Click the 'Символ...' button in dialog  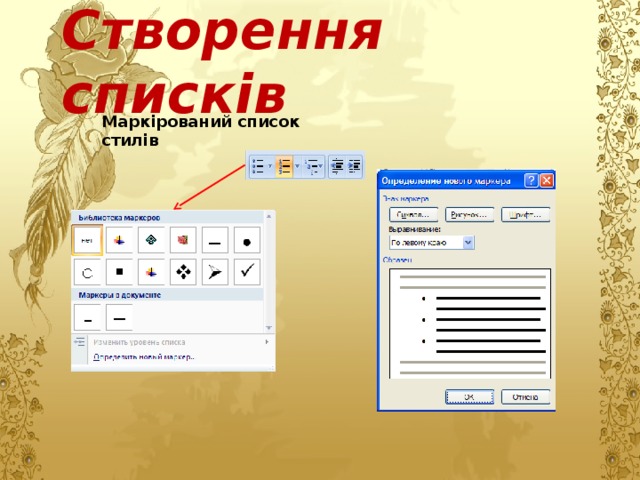[x=413, y=215]
